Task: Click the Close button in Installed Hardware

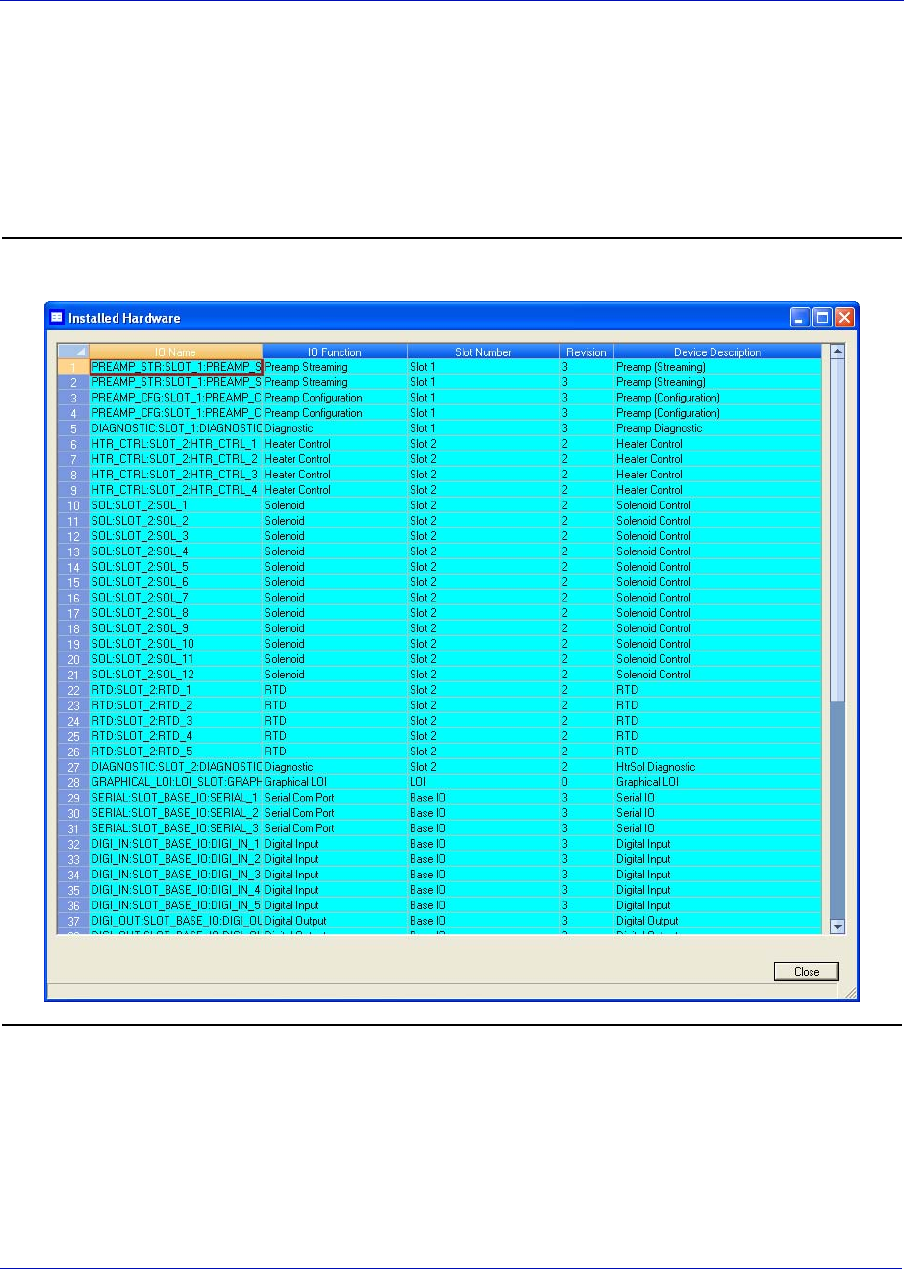Action: point(806,971)
